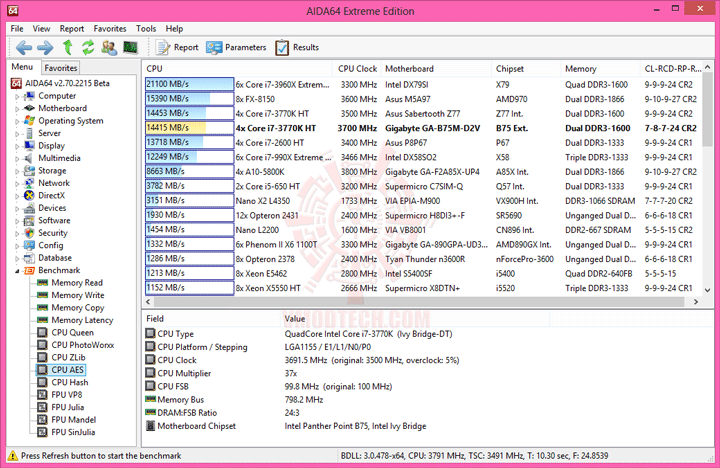Expand the Computer tree node
This screenshot has height=468, width=720.
pos(17,96)
